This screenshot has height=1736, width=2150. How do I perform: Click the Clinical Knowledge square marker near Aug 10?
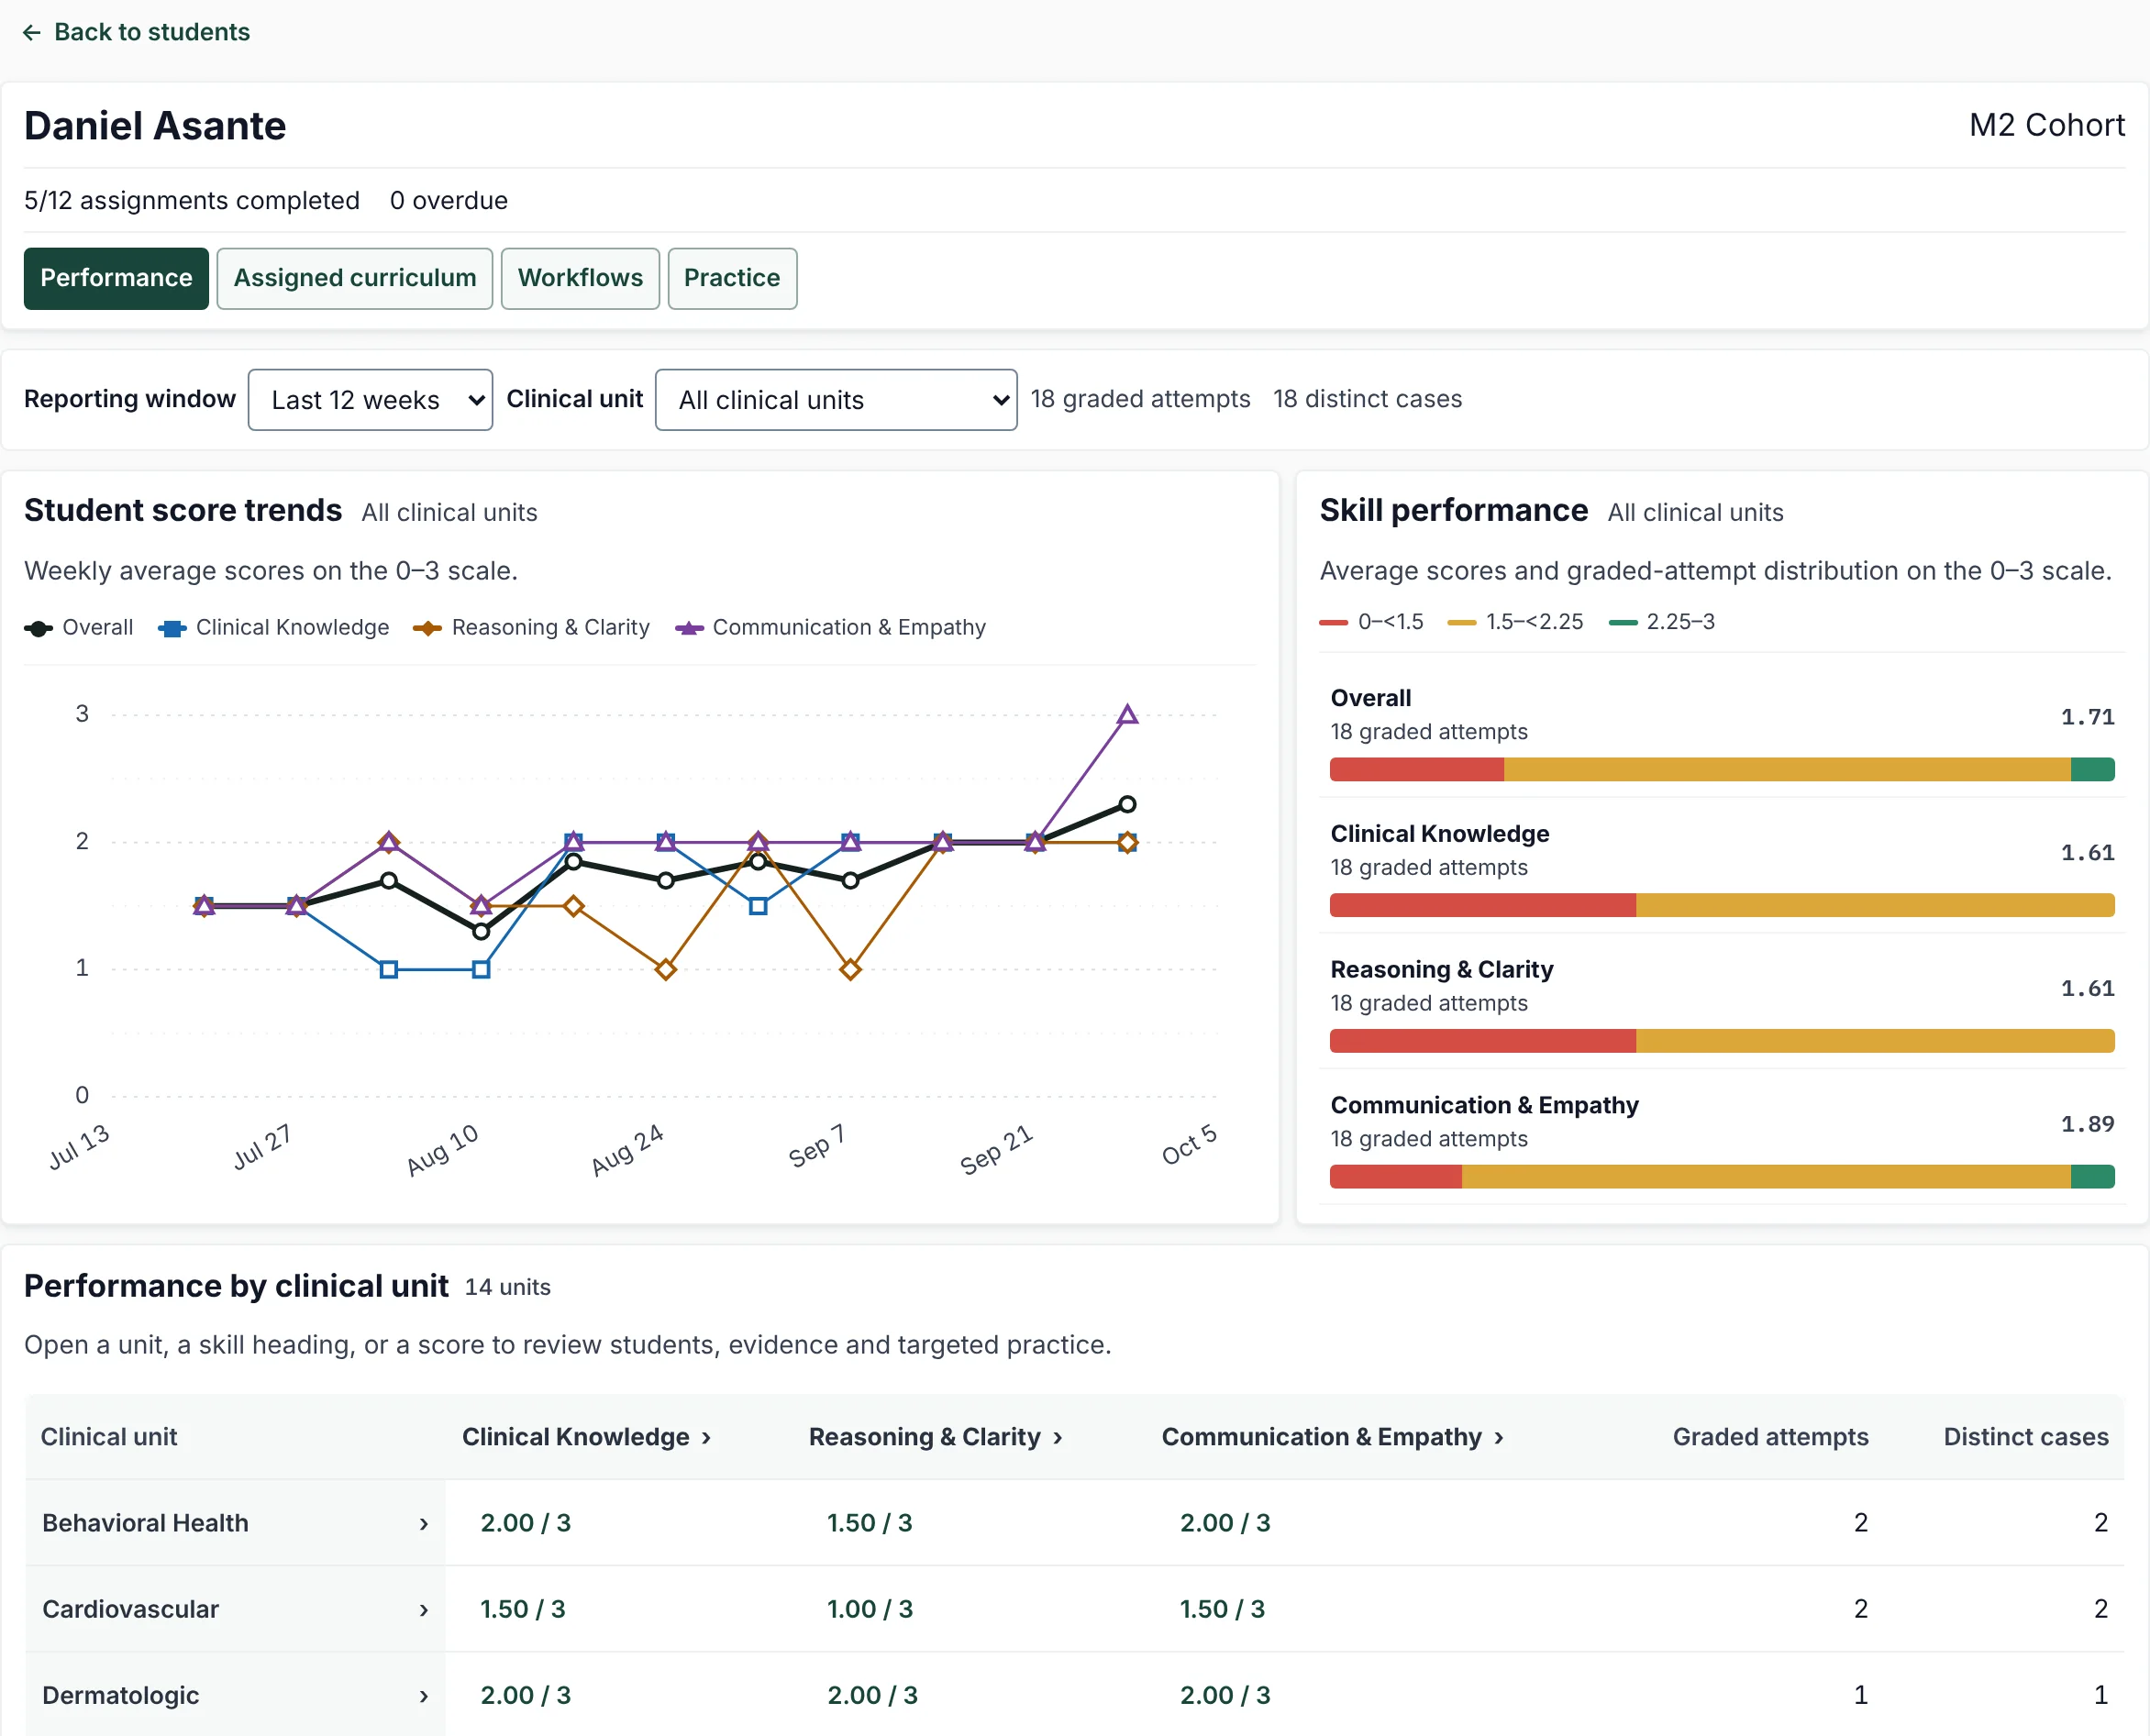pos(481,969)
